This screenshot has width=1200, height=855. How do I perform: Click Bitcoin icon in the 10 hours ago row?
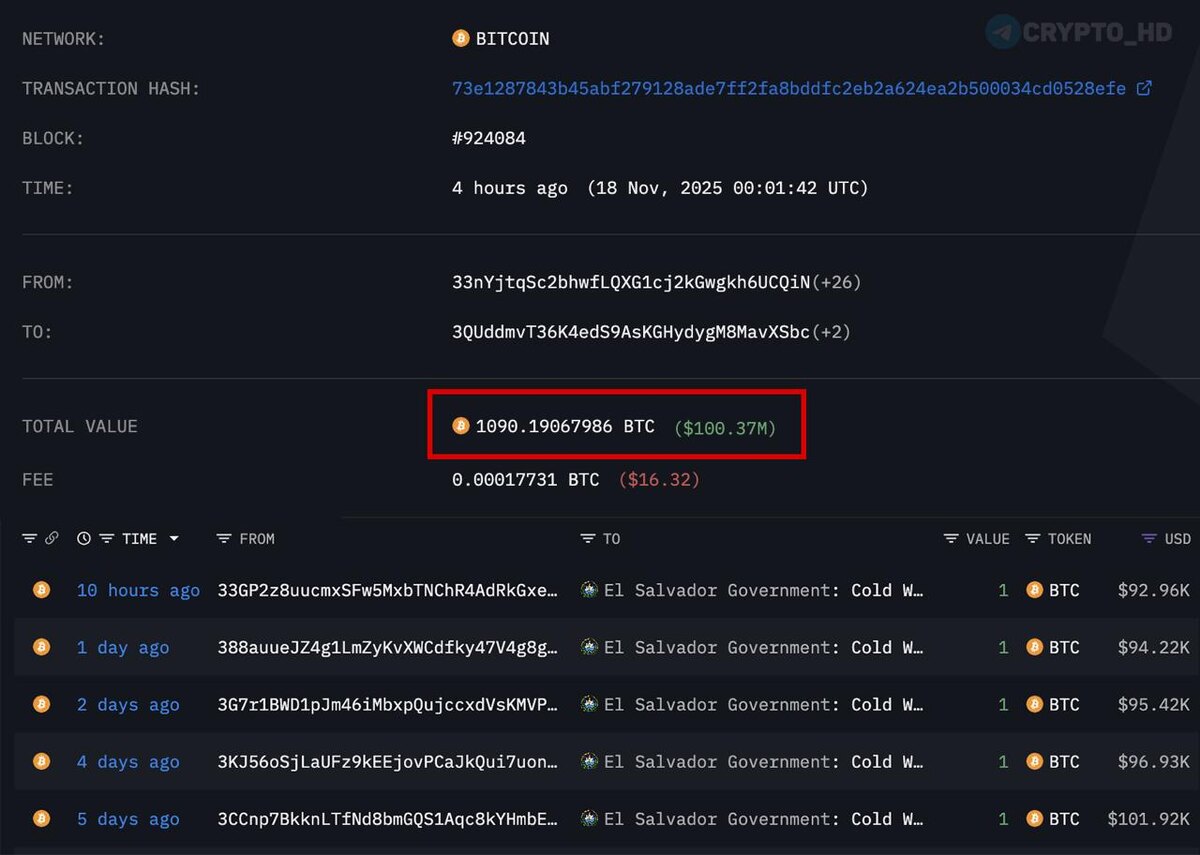pos(41,590)
